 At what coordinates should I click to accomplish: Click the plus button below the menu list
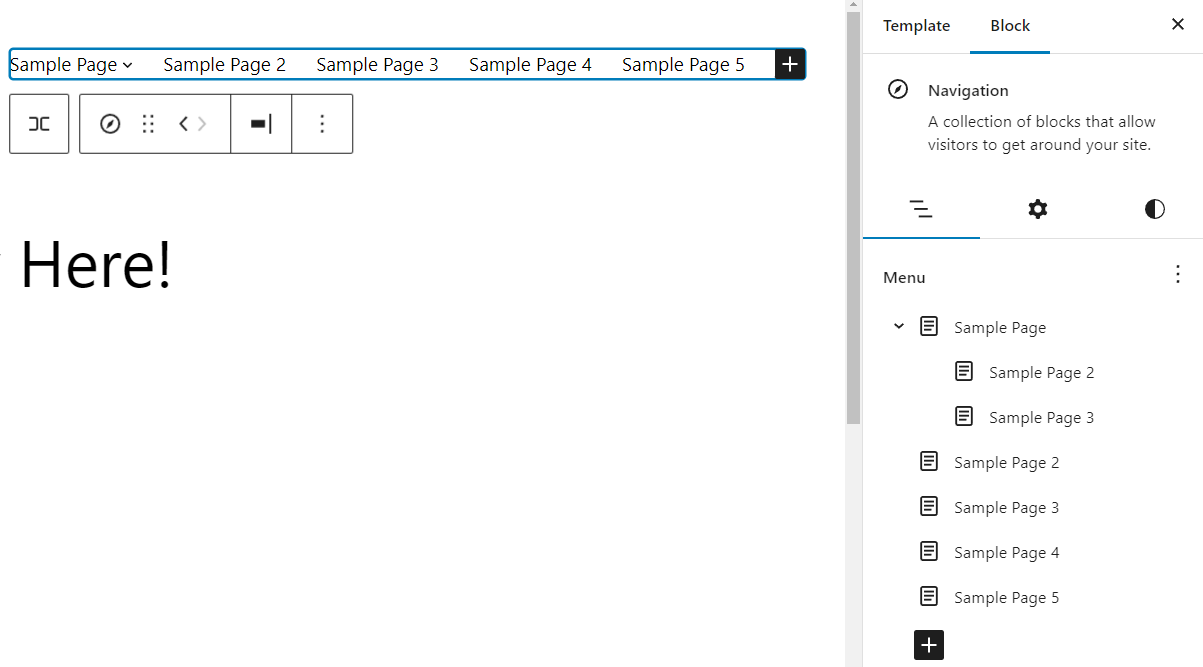(x=928, y=645)
